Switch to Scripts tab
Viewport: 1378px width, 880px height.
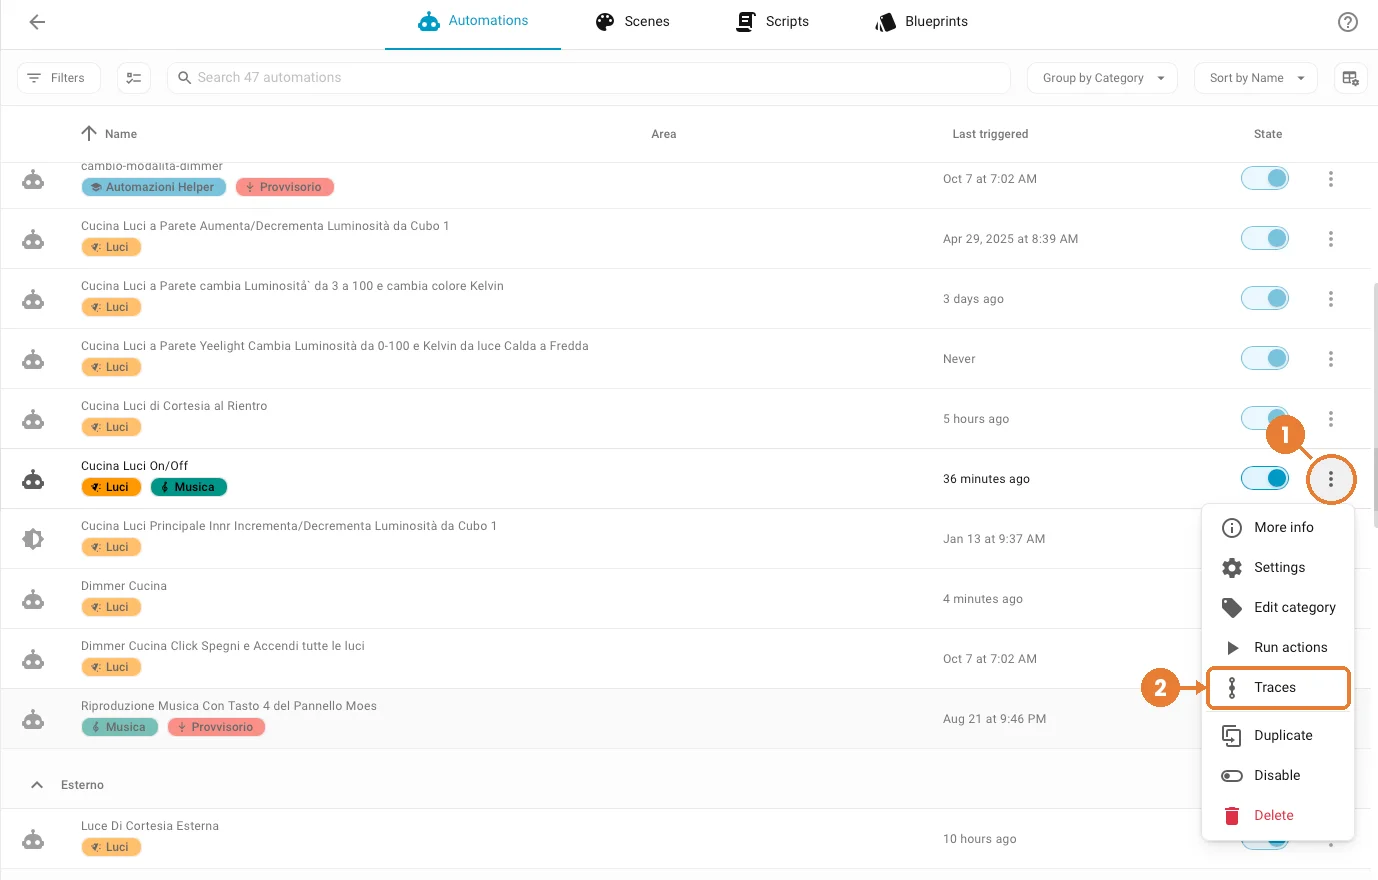772,22
